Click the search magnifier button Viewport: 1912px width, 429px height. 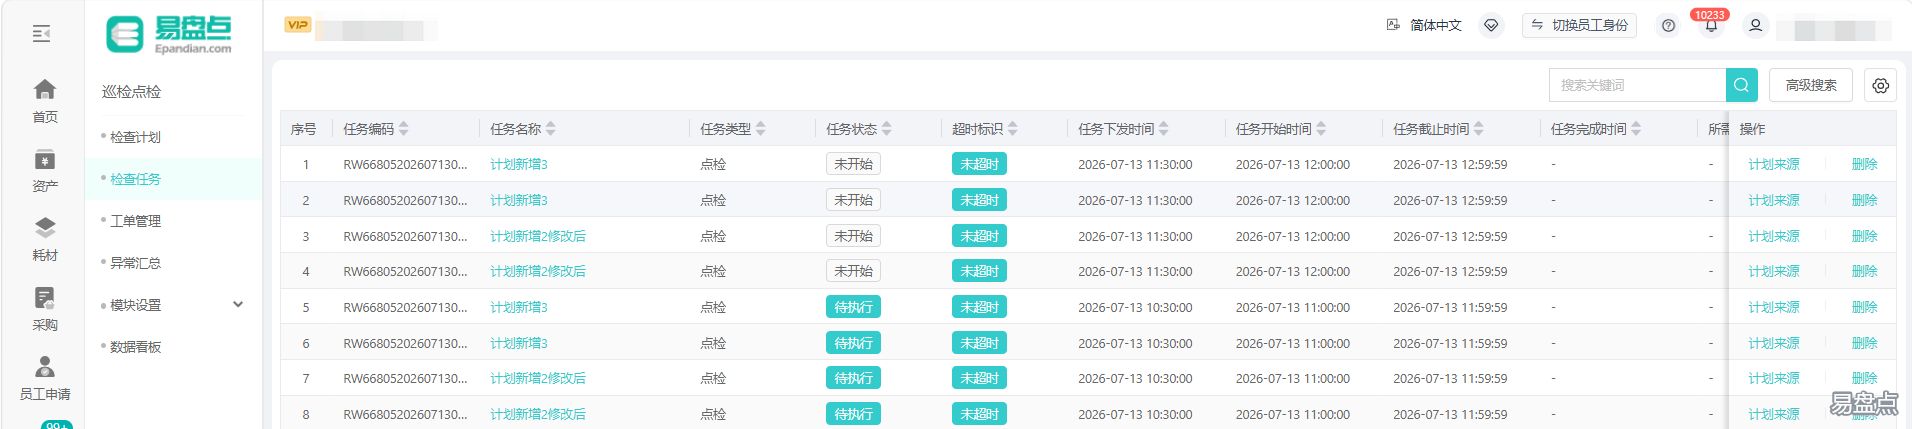[1741, 85]
